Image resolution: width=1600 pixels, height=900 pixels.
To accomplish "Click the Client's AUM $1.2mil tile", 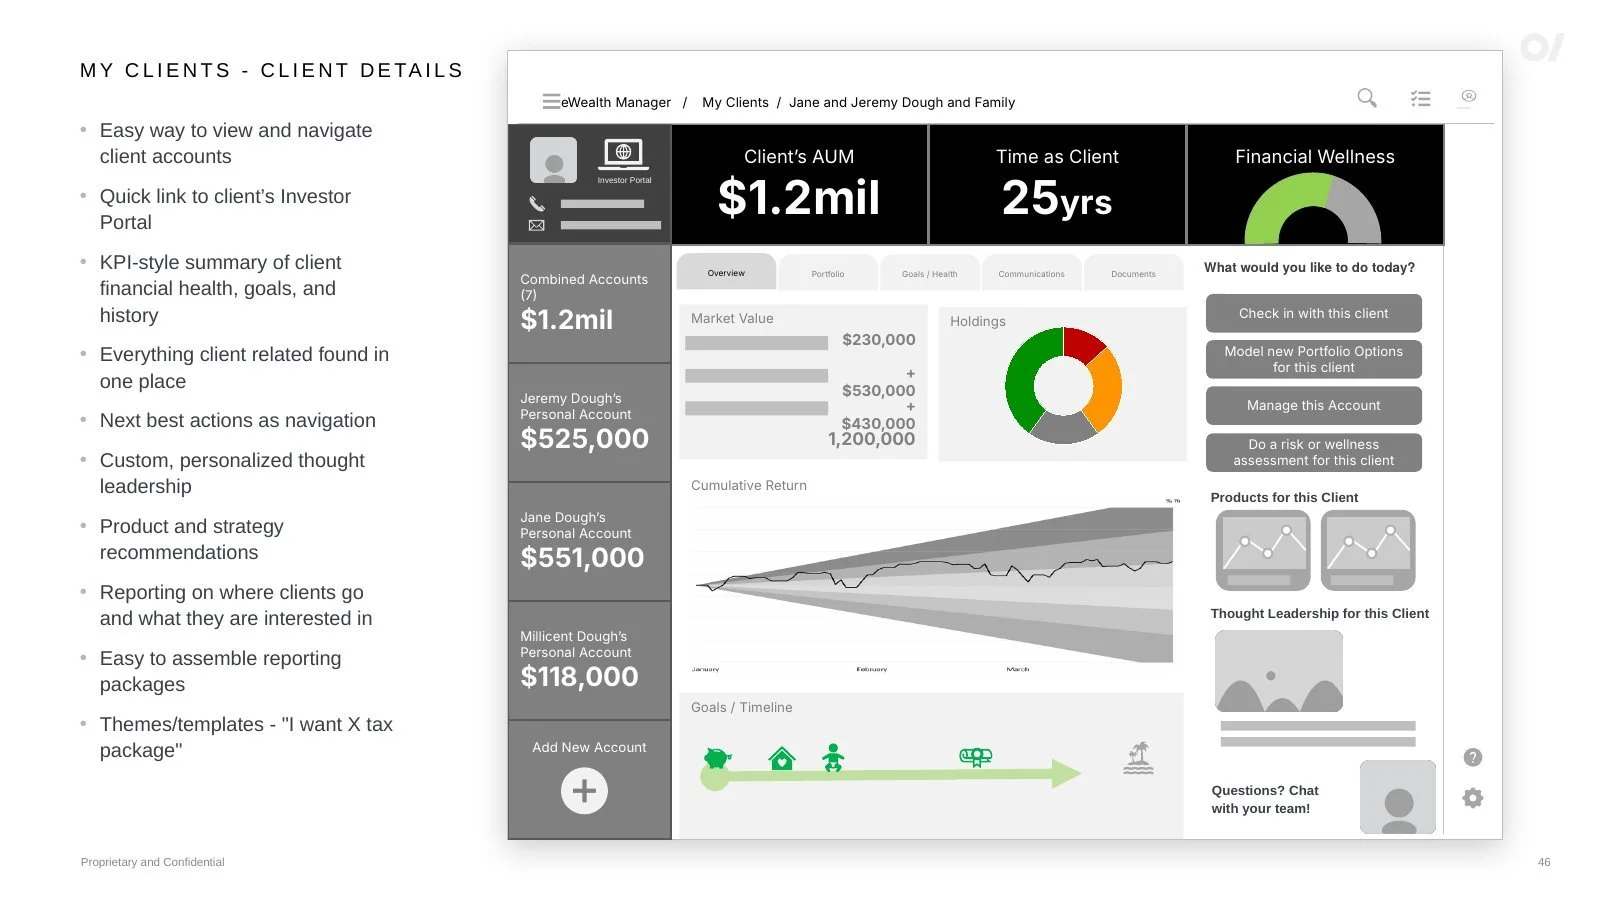I will [x=799, y=184].
